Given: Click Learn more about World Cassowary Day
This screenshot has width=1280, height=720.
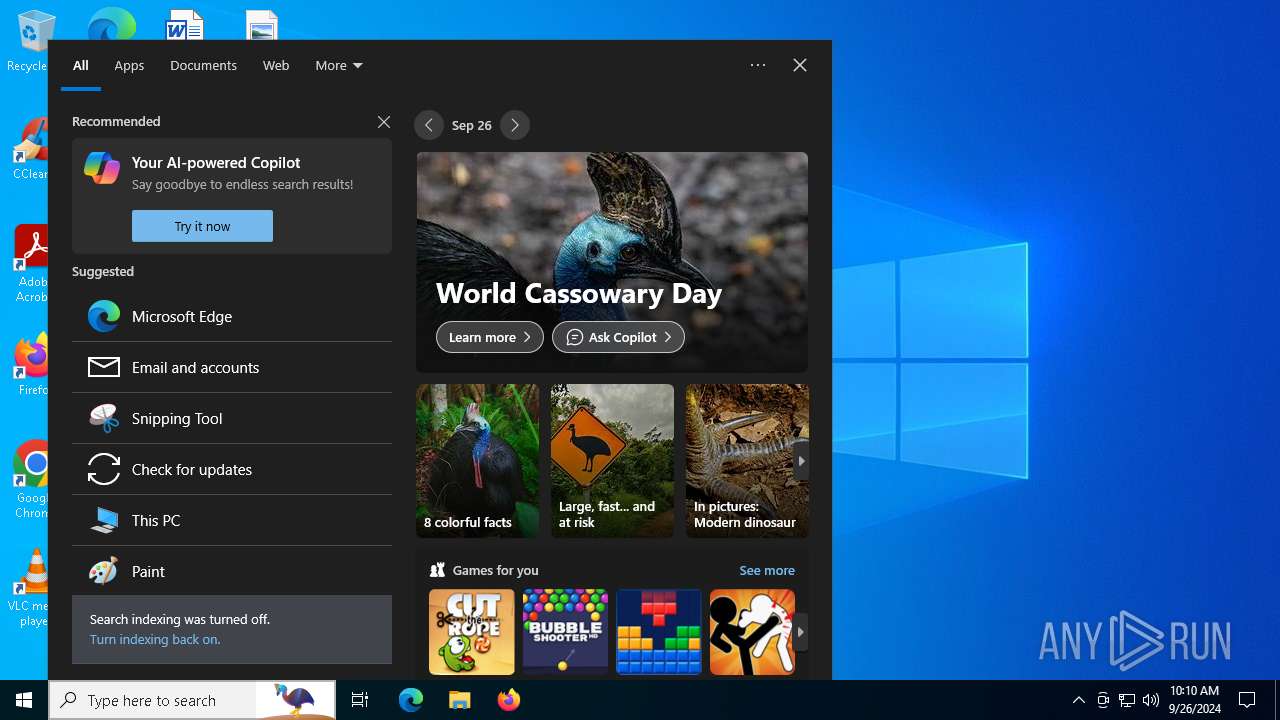Looking at the screenshot, I should click(490, 337).
